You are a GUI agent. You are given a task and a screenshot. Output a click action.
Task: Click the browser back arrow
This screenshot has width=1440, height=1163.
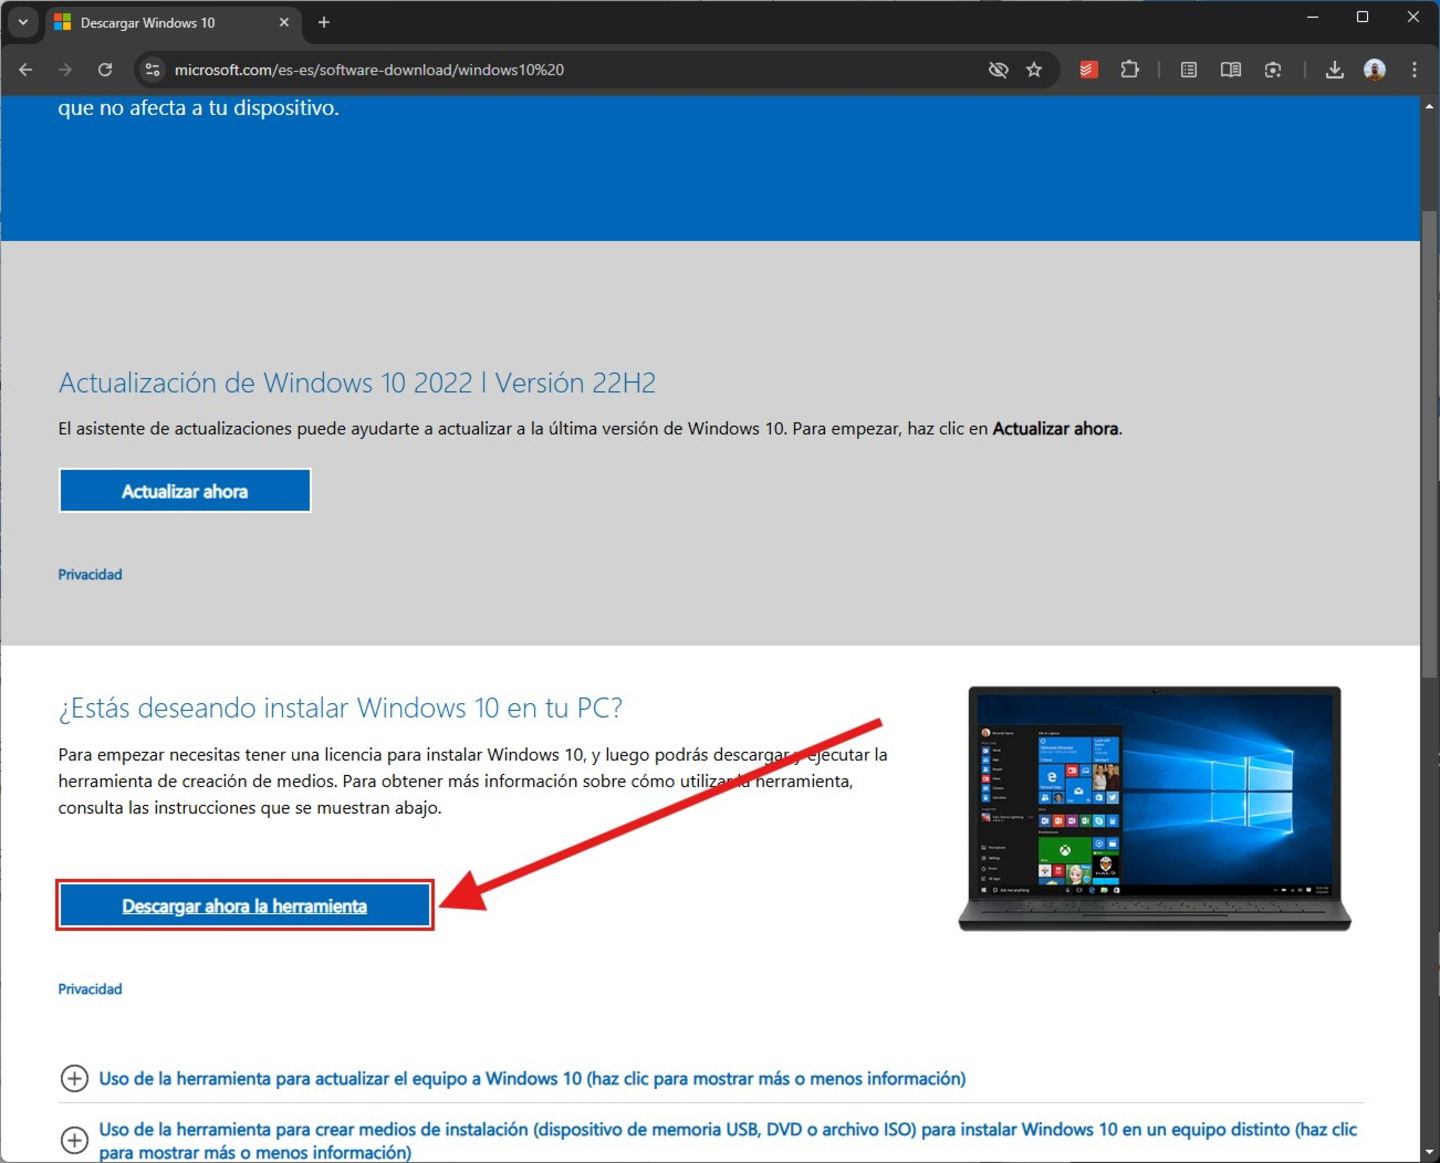[26, 70]
